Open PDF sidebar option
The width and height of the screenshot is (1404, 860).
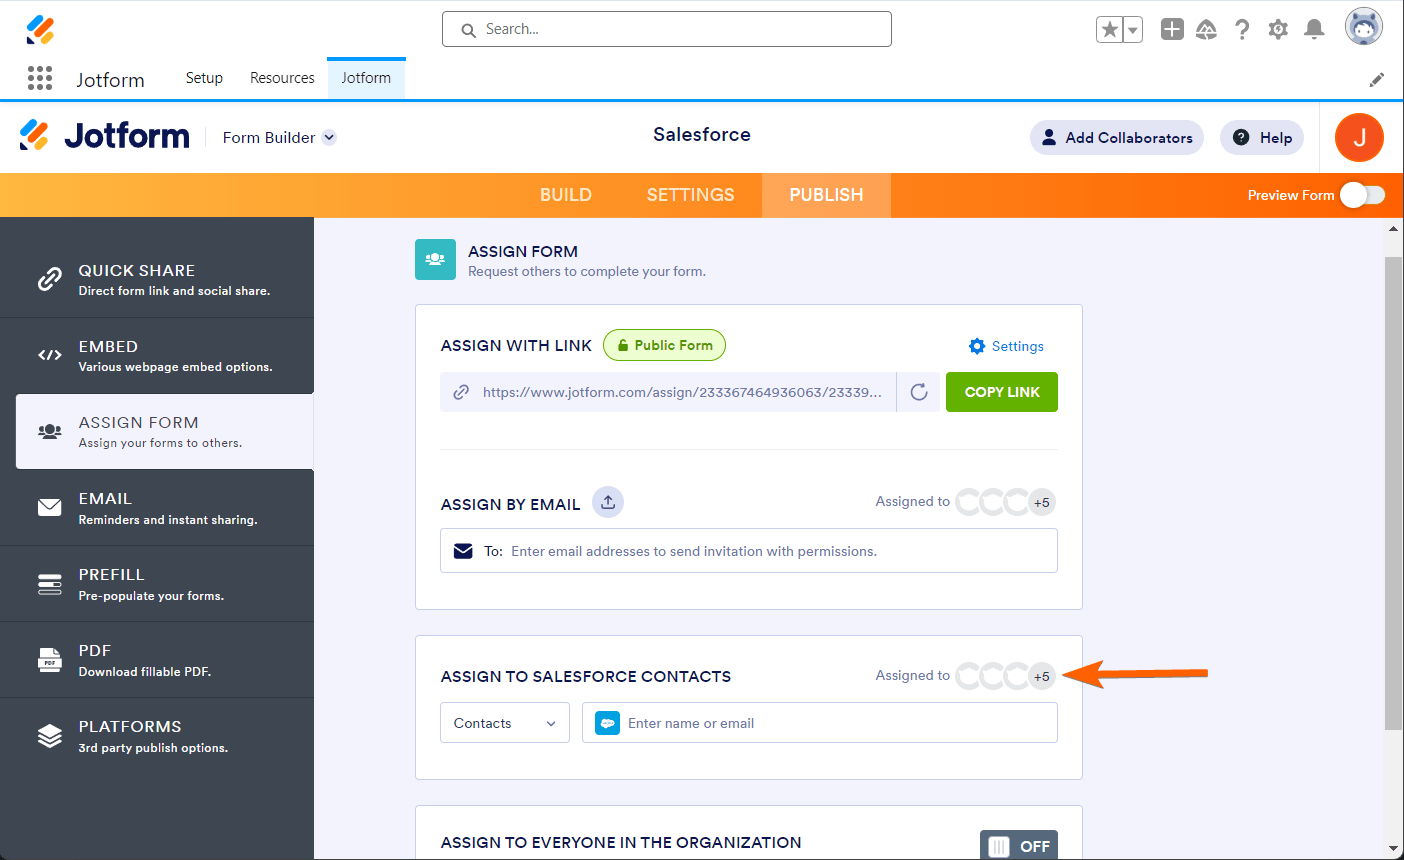click(157, 660)
